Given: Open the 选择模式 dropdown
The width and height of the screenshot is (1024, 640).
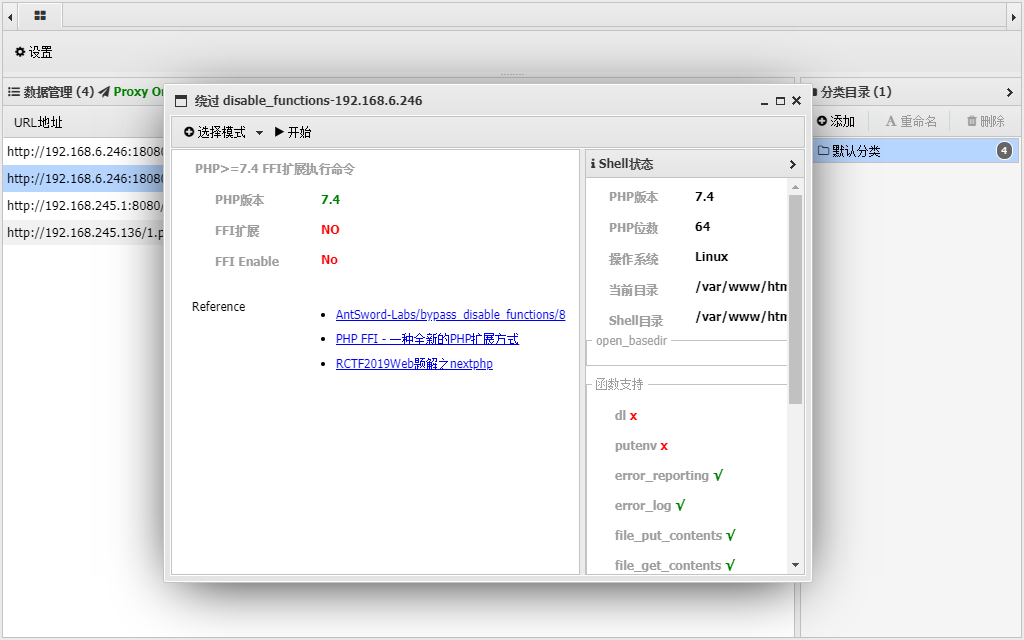Looking at the screenshot, I should pyautogui.click(x=224, y=132).
